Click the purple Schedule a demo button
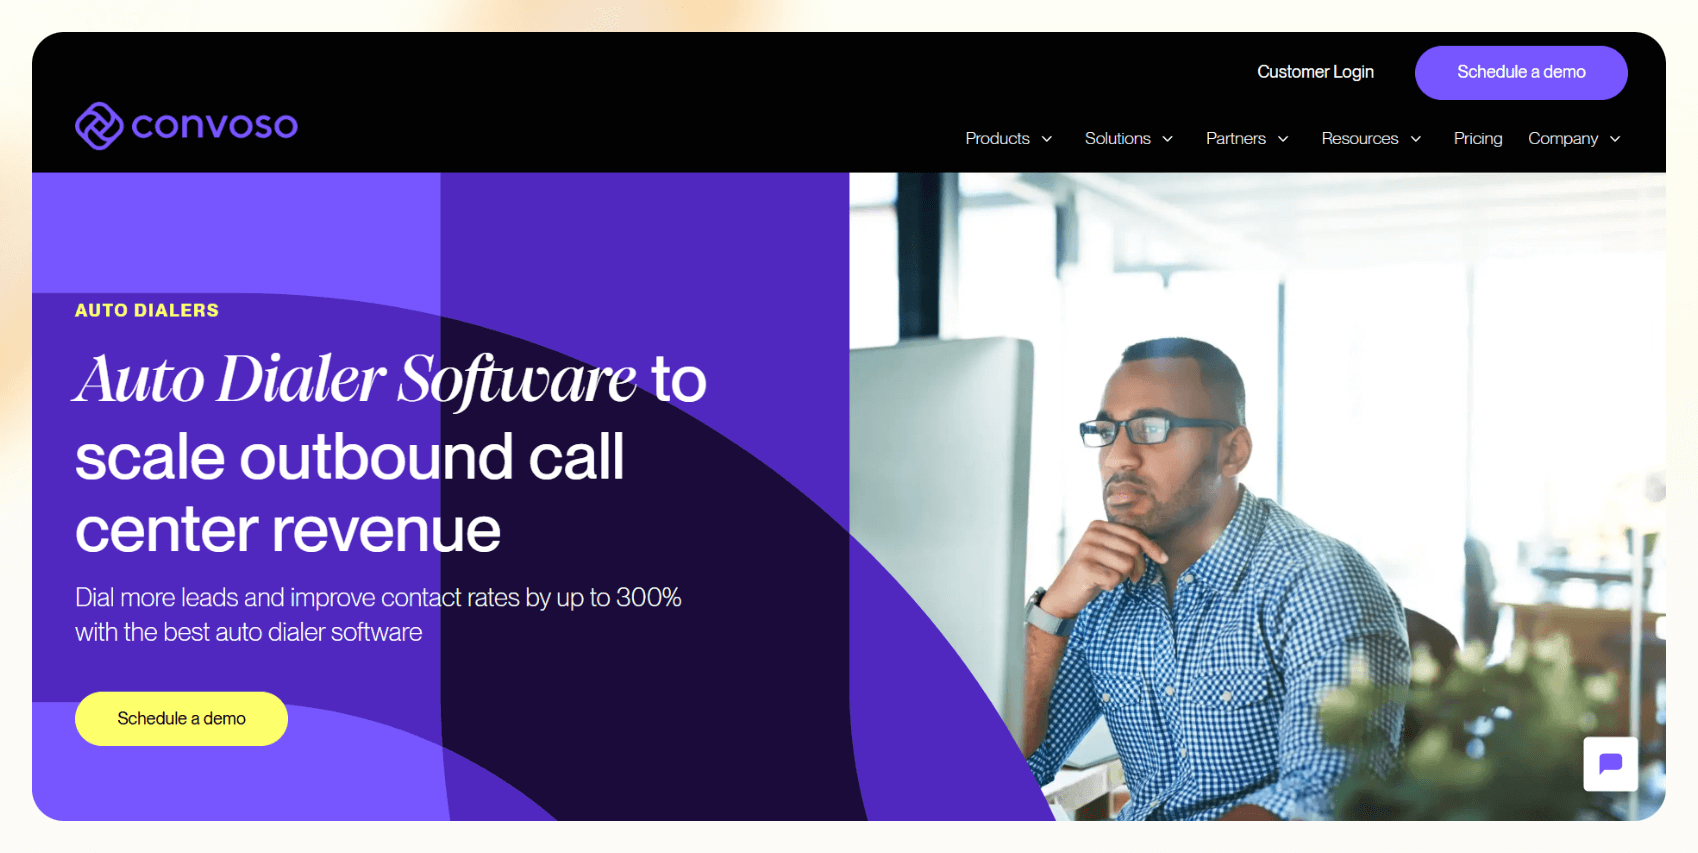The image size is (1698, 853). 1521,72
